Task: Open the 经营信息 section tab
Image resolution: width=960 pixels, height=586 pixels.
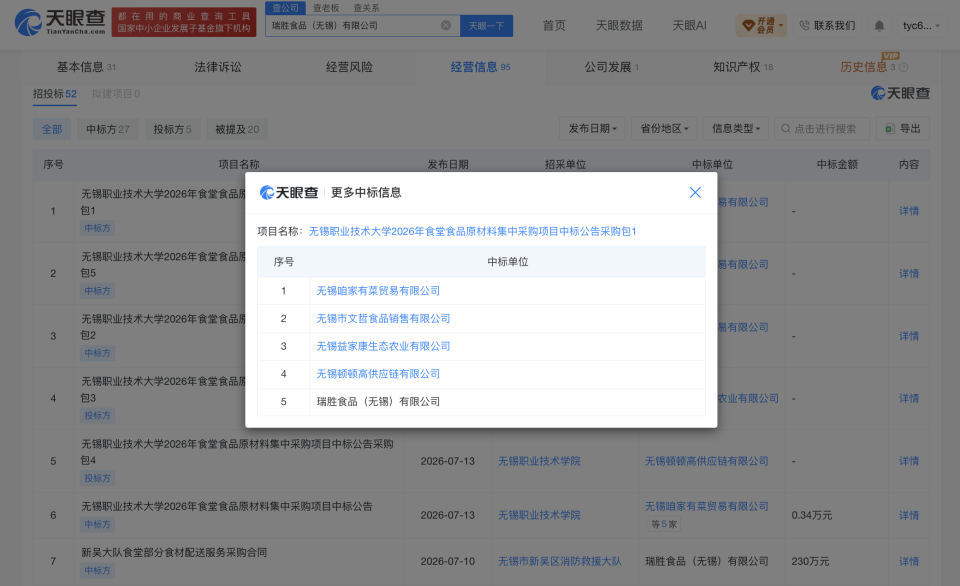Action: (x=481, y=67)
